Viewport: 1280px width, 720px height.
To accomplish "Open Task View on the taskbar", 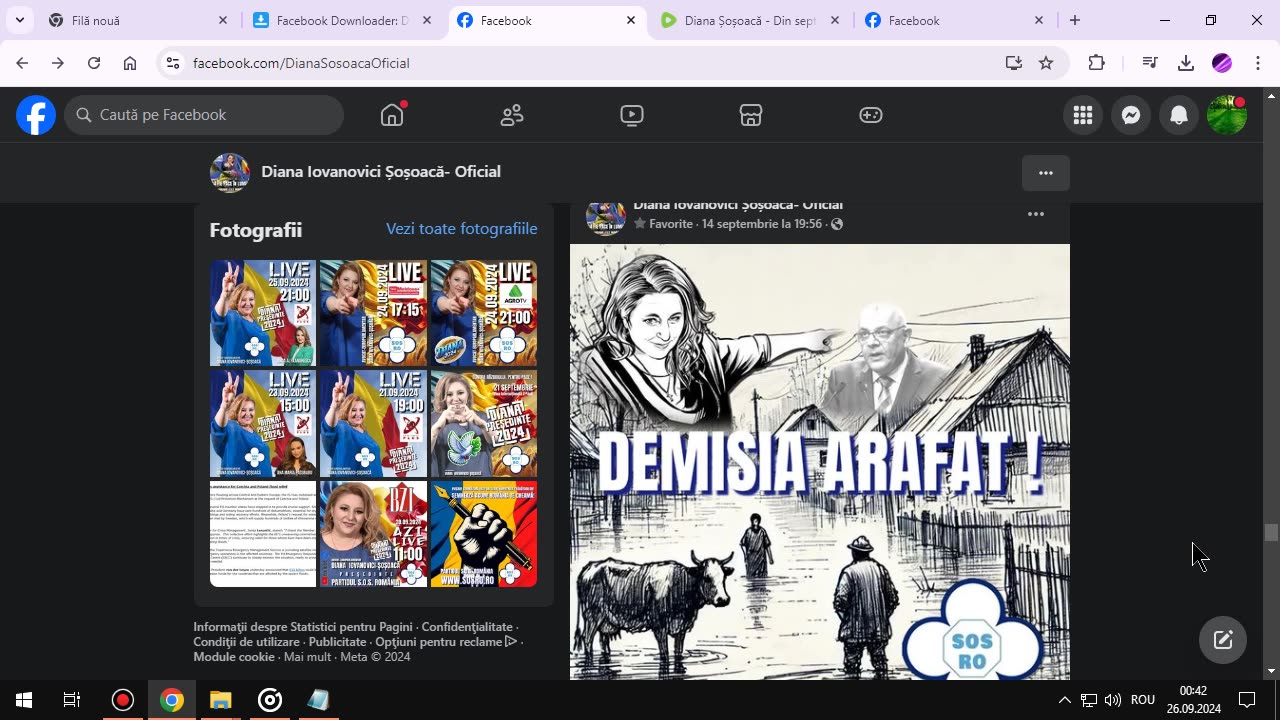I will pyautogui.click(x=72, y=700).
